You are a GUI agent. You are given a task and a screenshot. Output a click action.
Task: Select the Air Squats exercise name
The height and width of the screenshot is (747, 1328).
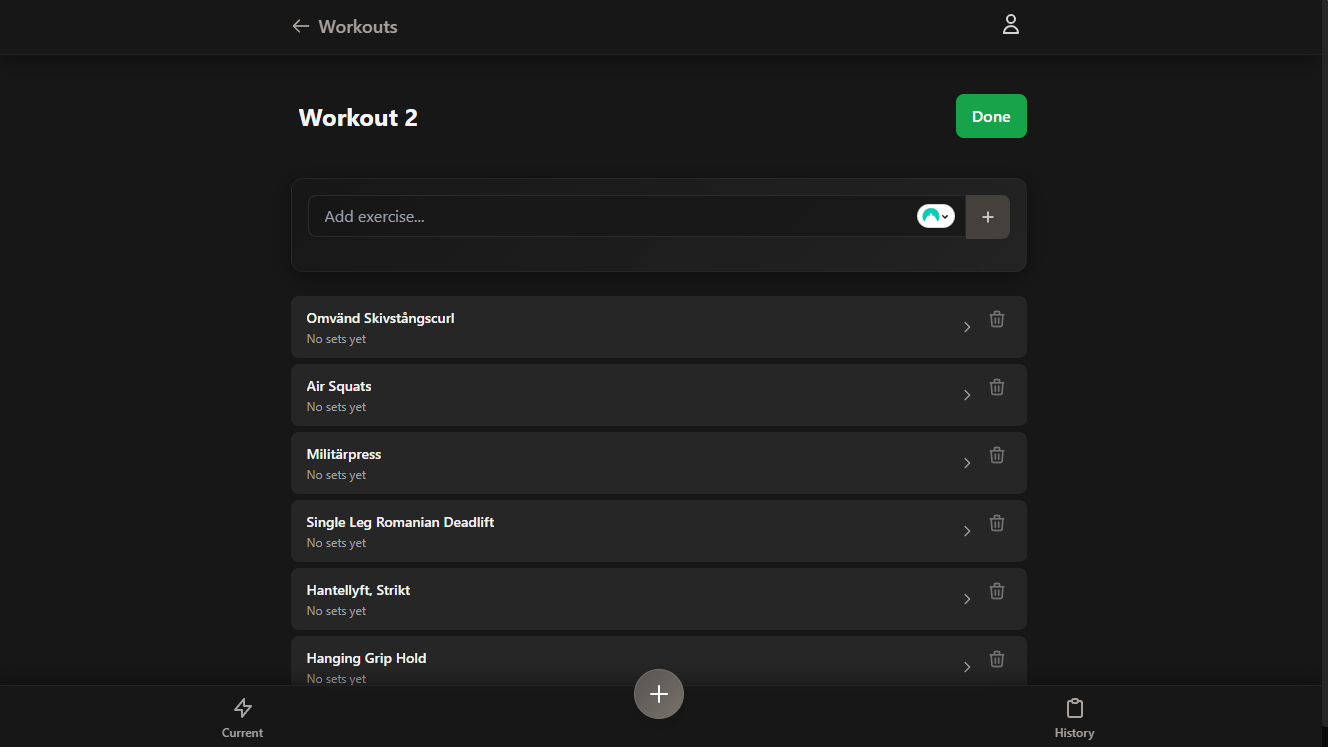pos(339,386)
